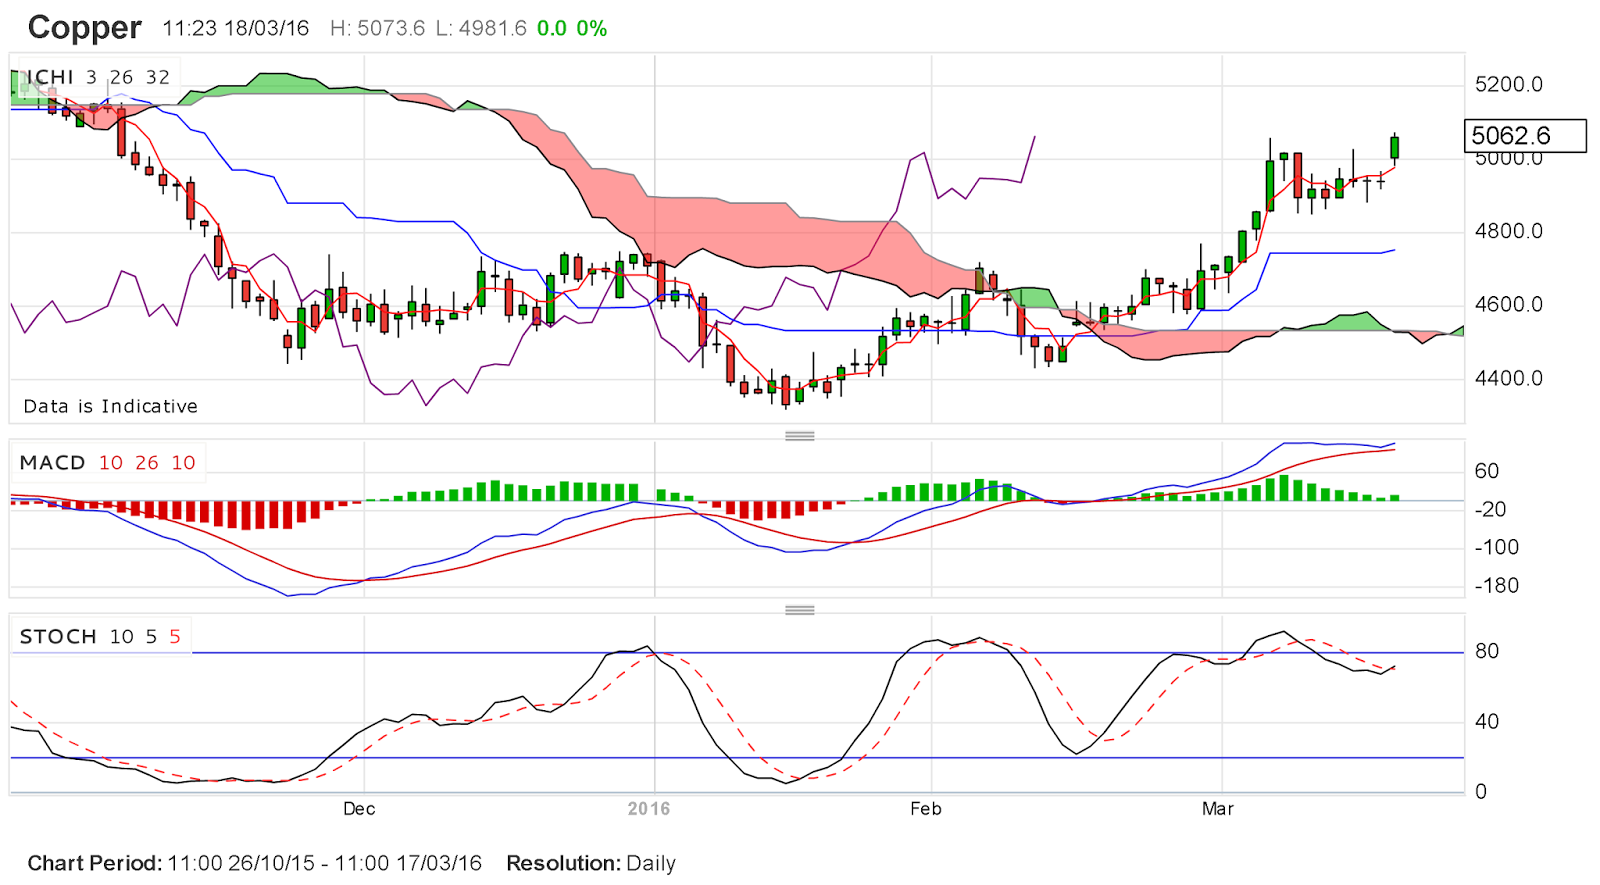
Task: Click the MACD axis value -180
Action: [x=1497, y=586]
